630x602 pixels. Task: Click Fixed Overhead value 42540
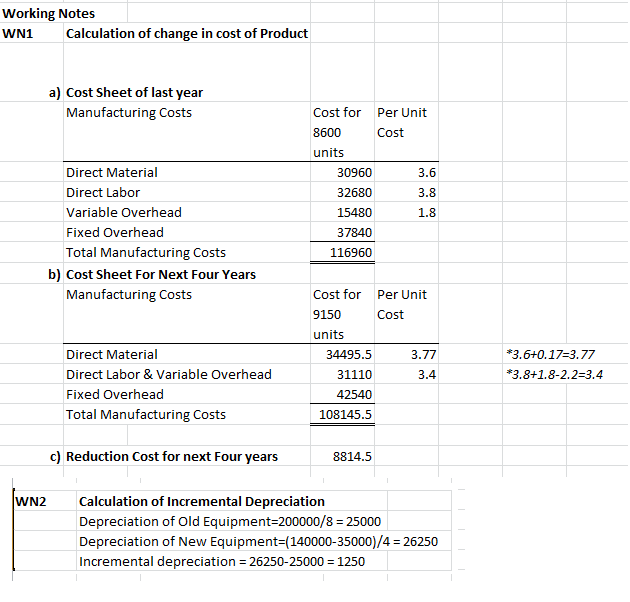354,394
